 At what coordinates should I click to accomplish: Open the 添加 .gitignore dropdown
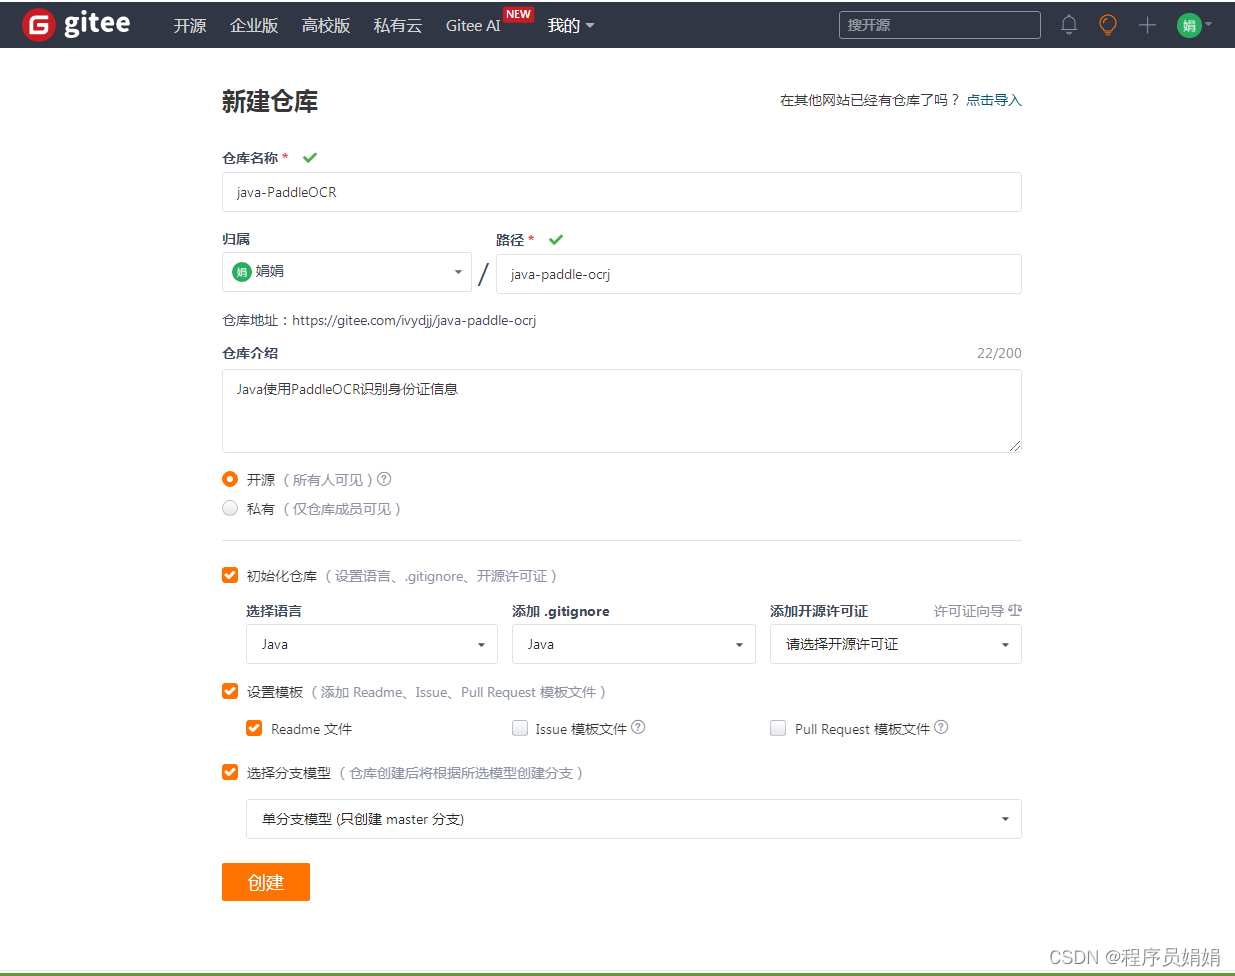[x=634, y=644]
